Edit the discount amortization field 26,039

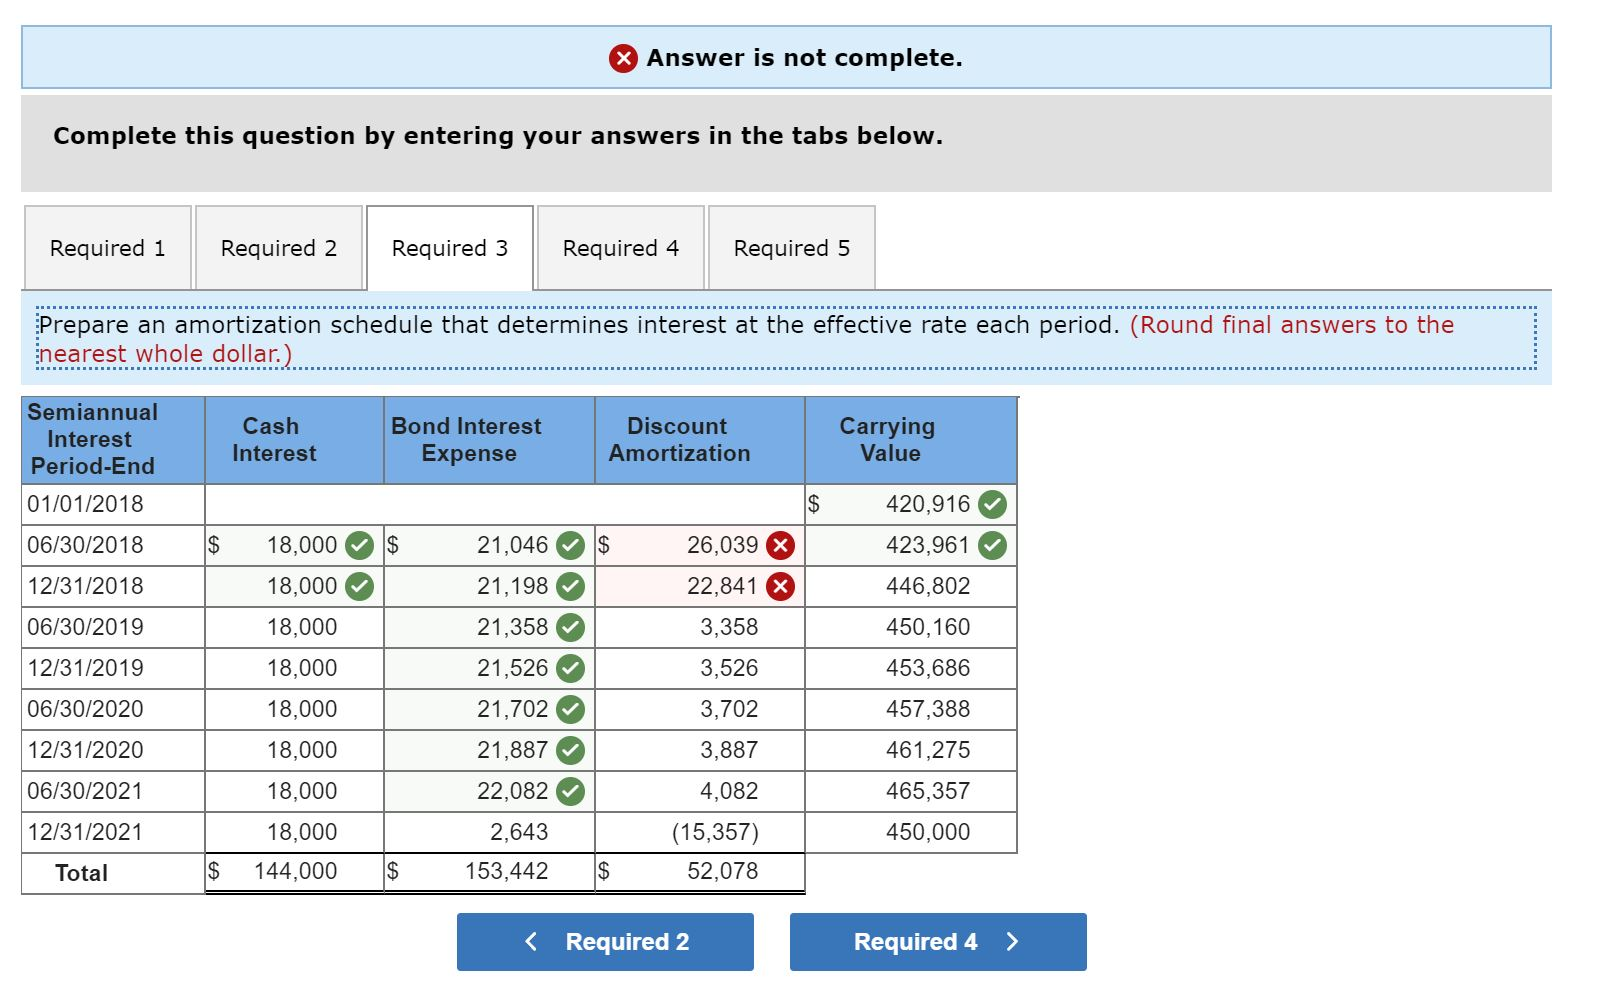[x=700, y=545]
